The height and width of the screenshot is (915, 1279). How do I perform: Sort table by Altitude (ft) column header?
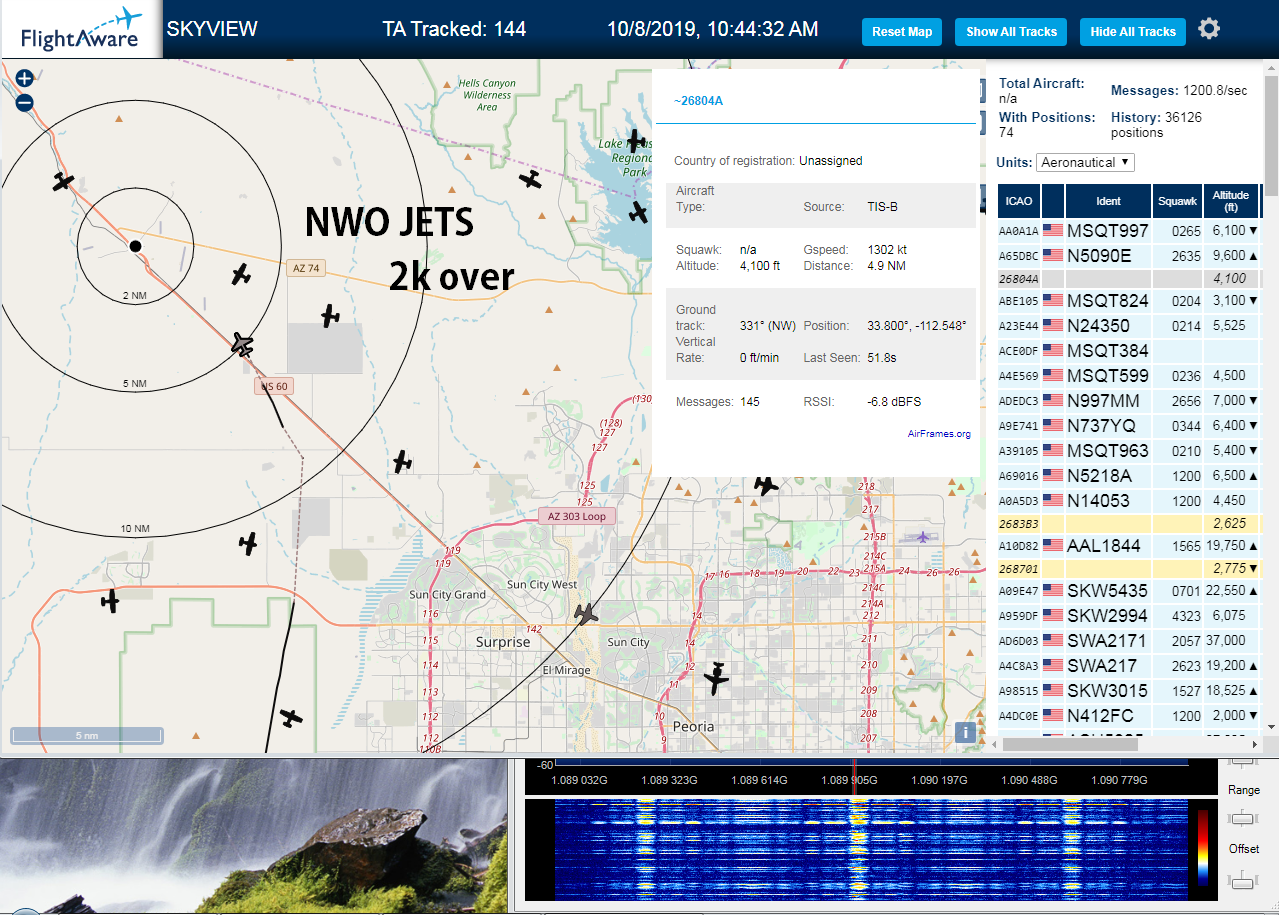coord(1231,201)
